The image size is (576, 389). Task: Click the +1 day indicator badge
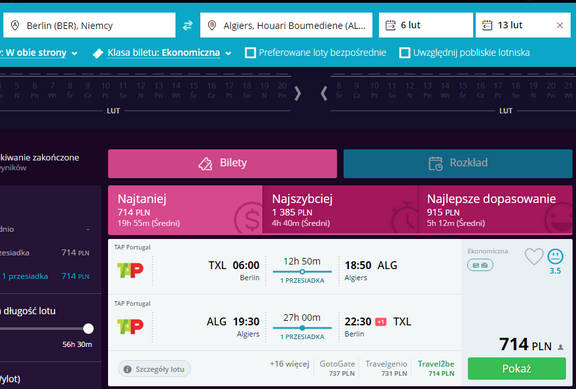coord(381,322)
